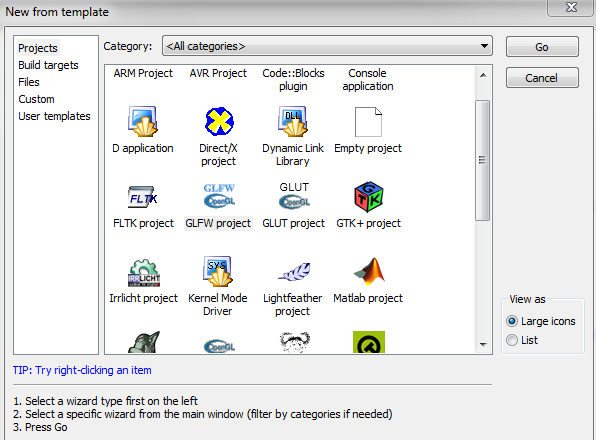Click the Ogre head icon in bottom row

tap(144, 342)
